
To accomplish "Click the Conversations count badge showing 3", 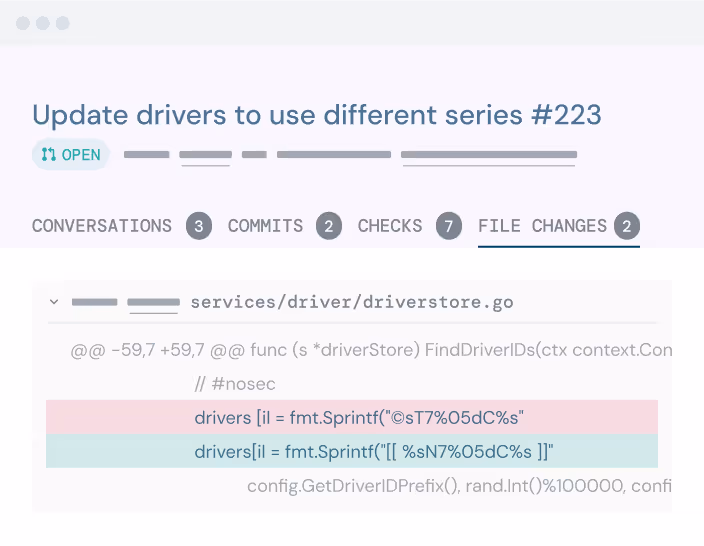I will click(199, 227).
